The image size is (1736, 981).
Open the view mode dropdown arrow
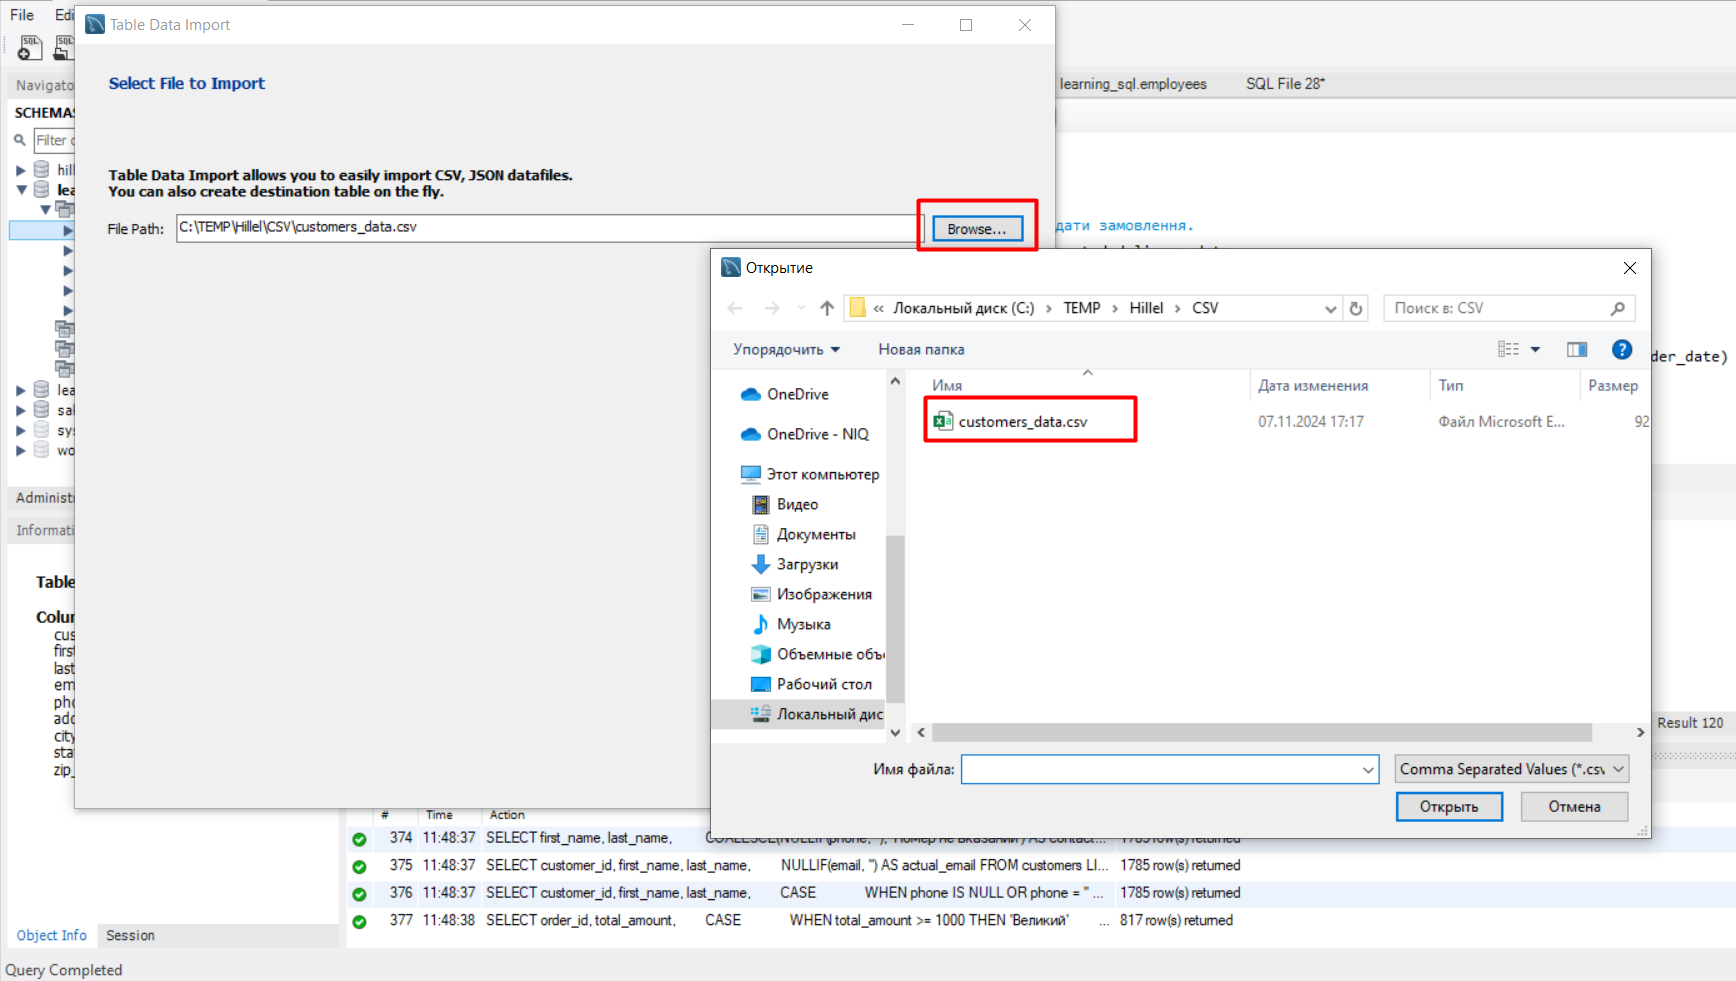click(1535, 349)
